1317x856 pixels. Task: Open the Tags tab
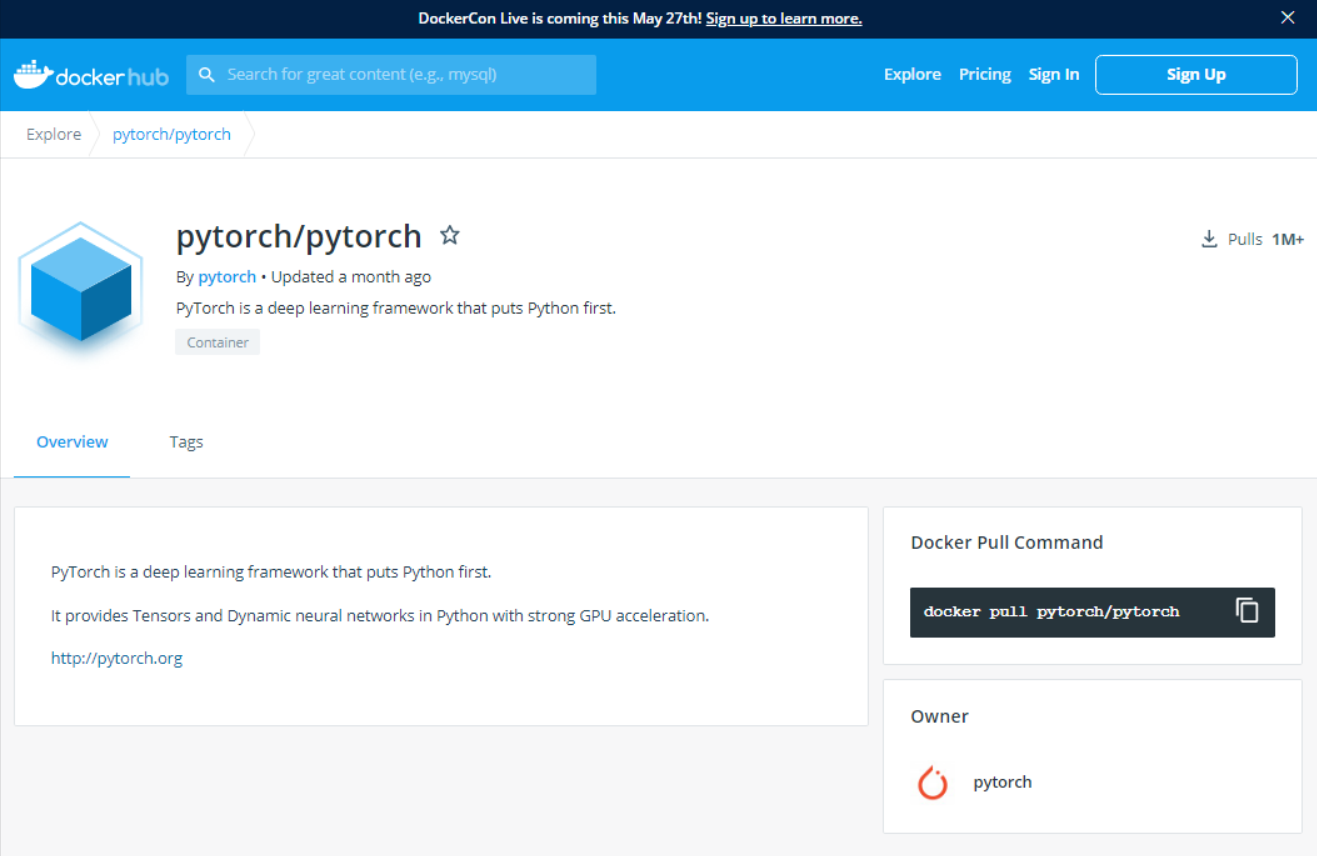[186, 442]
